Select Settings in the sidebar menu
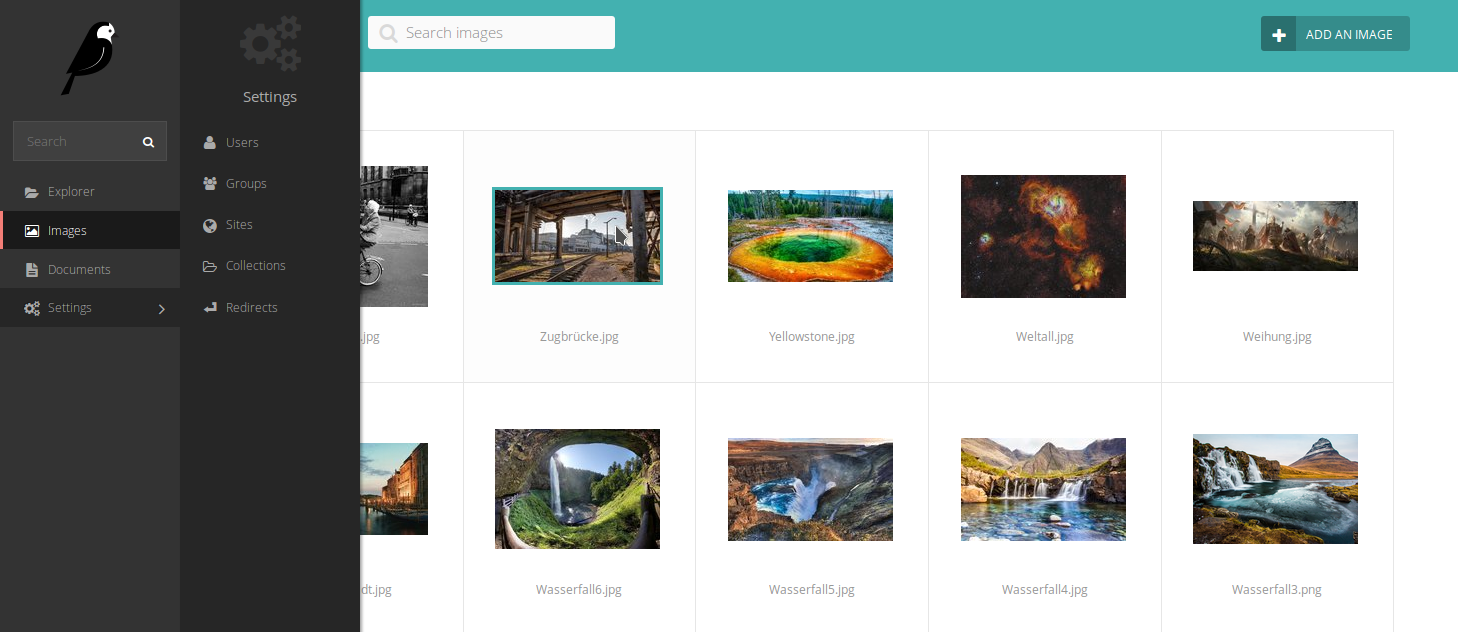This screenshot has height=632, width=1458. [90, 308]
